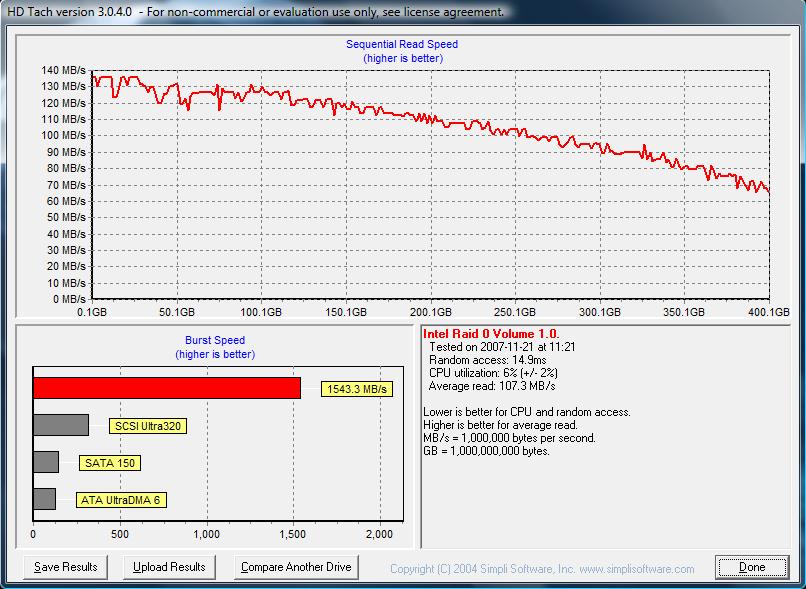
Task: Click the 140 MB/s axis label
Action: pyautogui.click(x=64, y=70)
